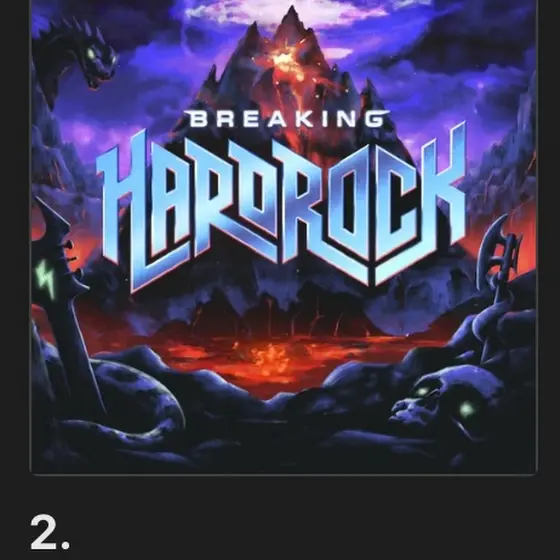Click the letter H in the HARDROCK logo
The height and width of the screenshot is (560, 560).
[x=123, y=211]
